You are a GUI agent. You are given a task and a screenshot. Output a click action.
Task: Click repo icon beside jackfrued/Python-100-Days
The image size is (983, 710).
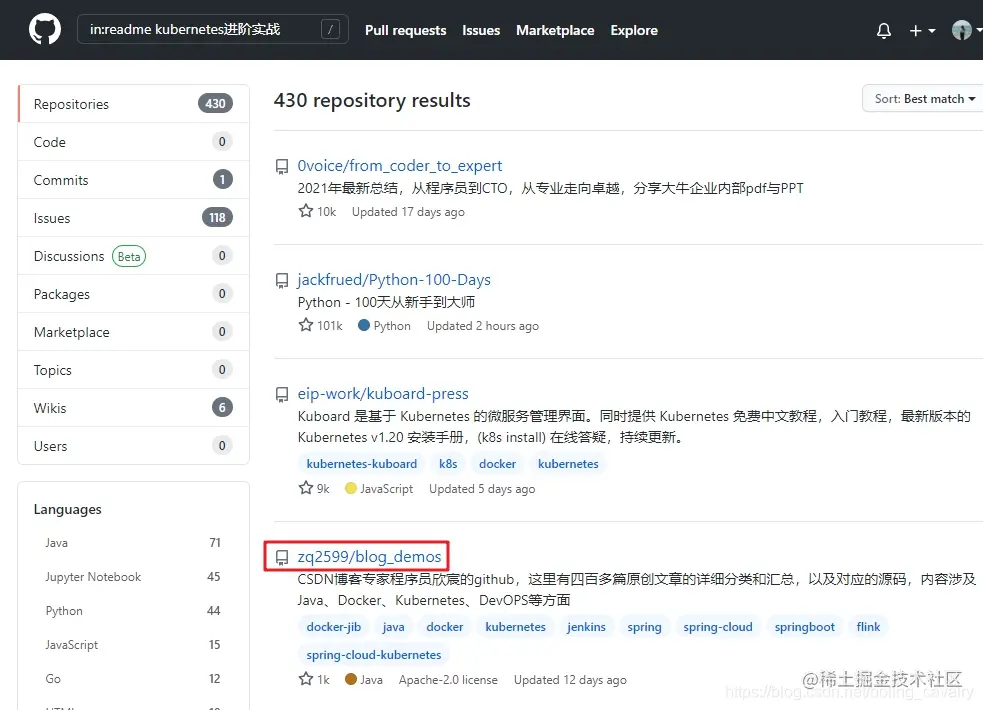[x=282, y=281]
